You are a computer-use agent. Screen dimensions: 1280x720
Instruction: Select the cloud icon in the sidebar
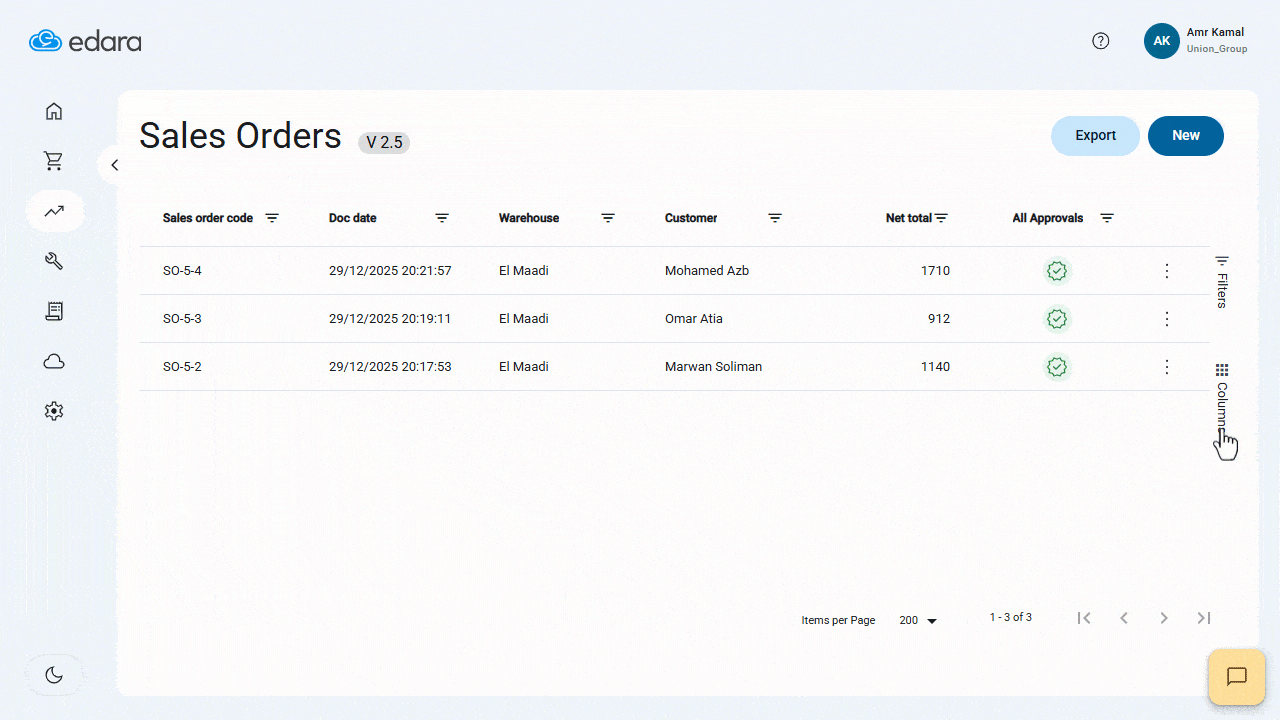point(53,361)
